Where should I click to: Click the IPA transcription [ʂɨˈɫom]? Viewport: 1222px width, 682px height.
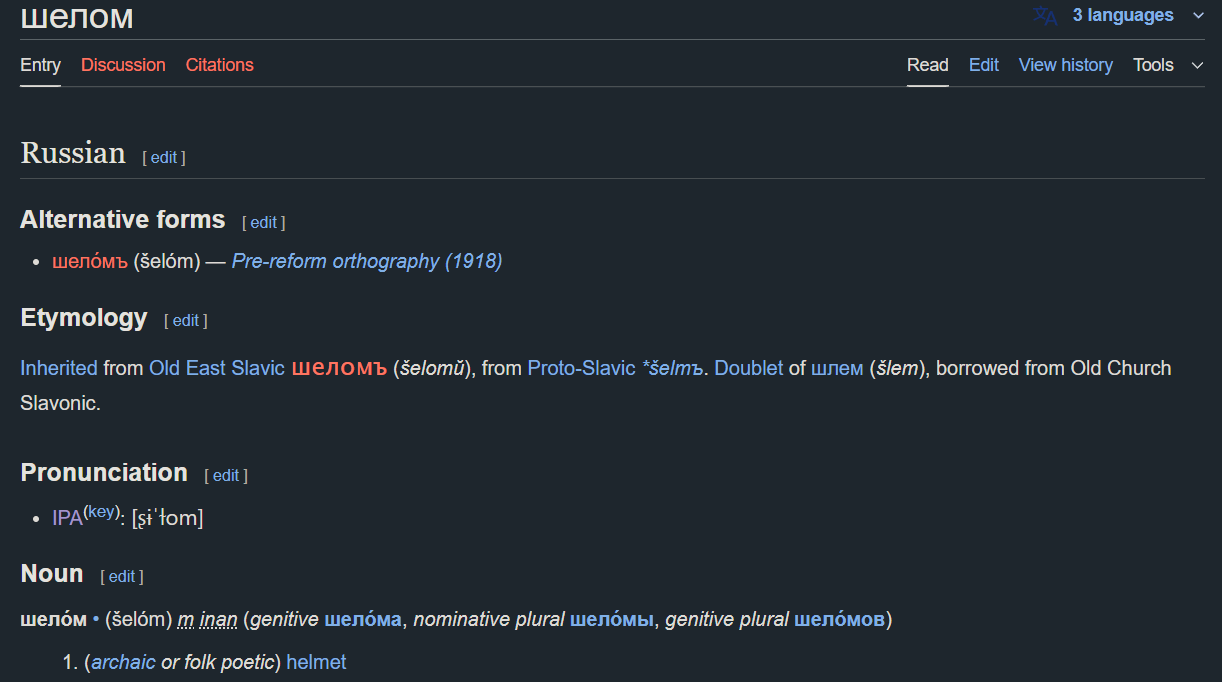167,518
